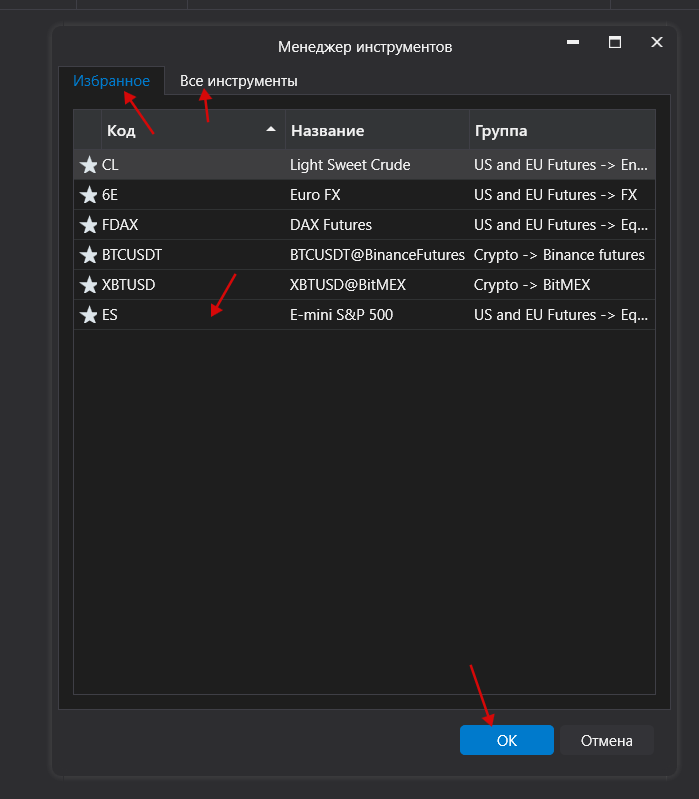Viewport: 699px width, 799px height.
Task: Sort by the Код column header
Action: 193,130
